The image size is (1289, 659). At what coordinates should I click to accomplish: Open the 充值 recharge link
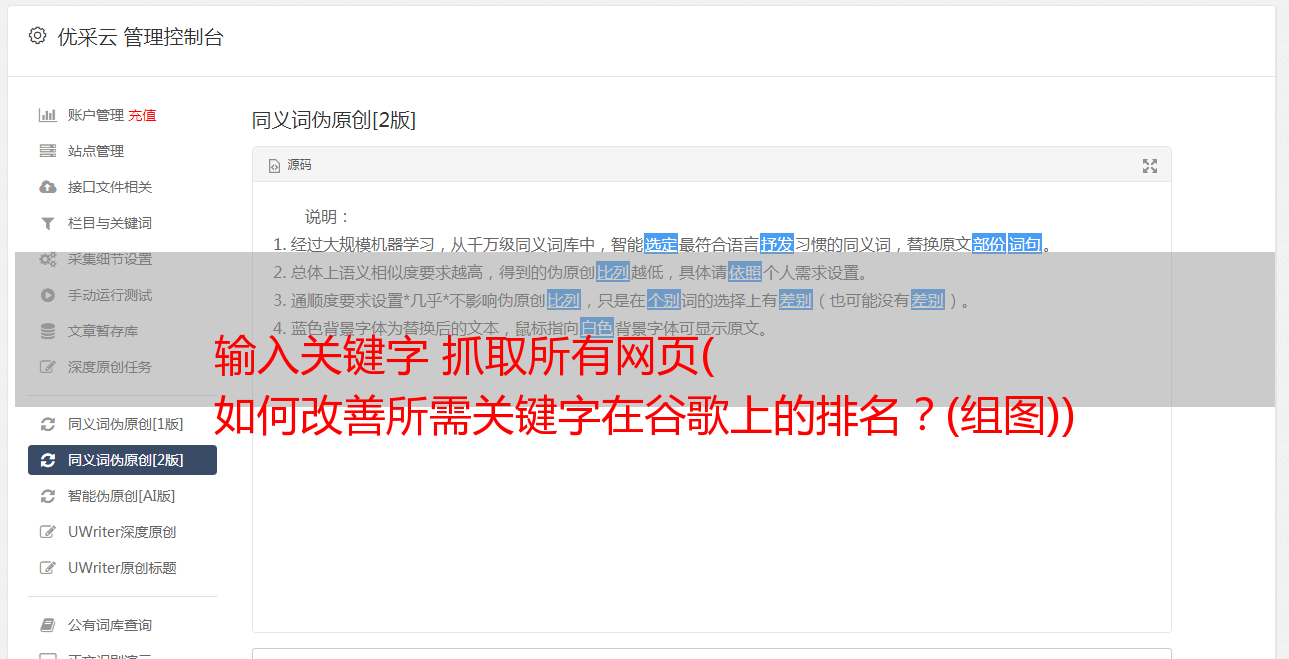(142, 115)
